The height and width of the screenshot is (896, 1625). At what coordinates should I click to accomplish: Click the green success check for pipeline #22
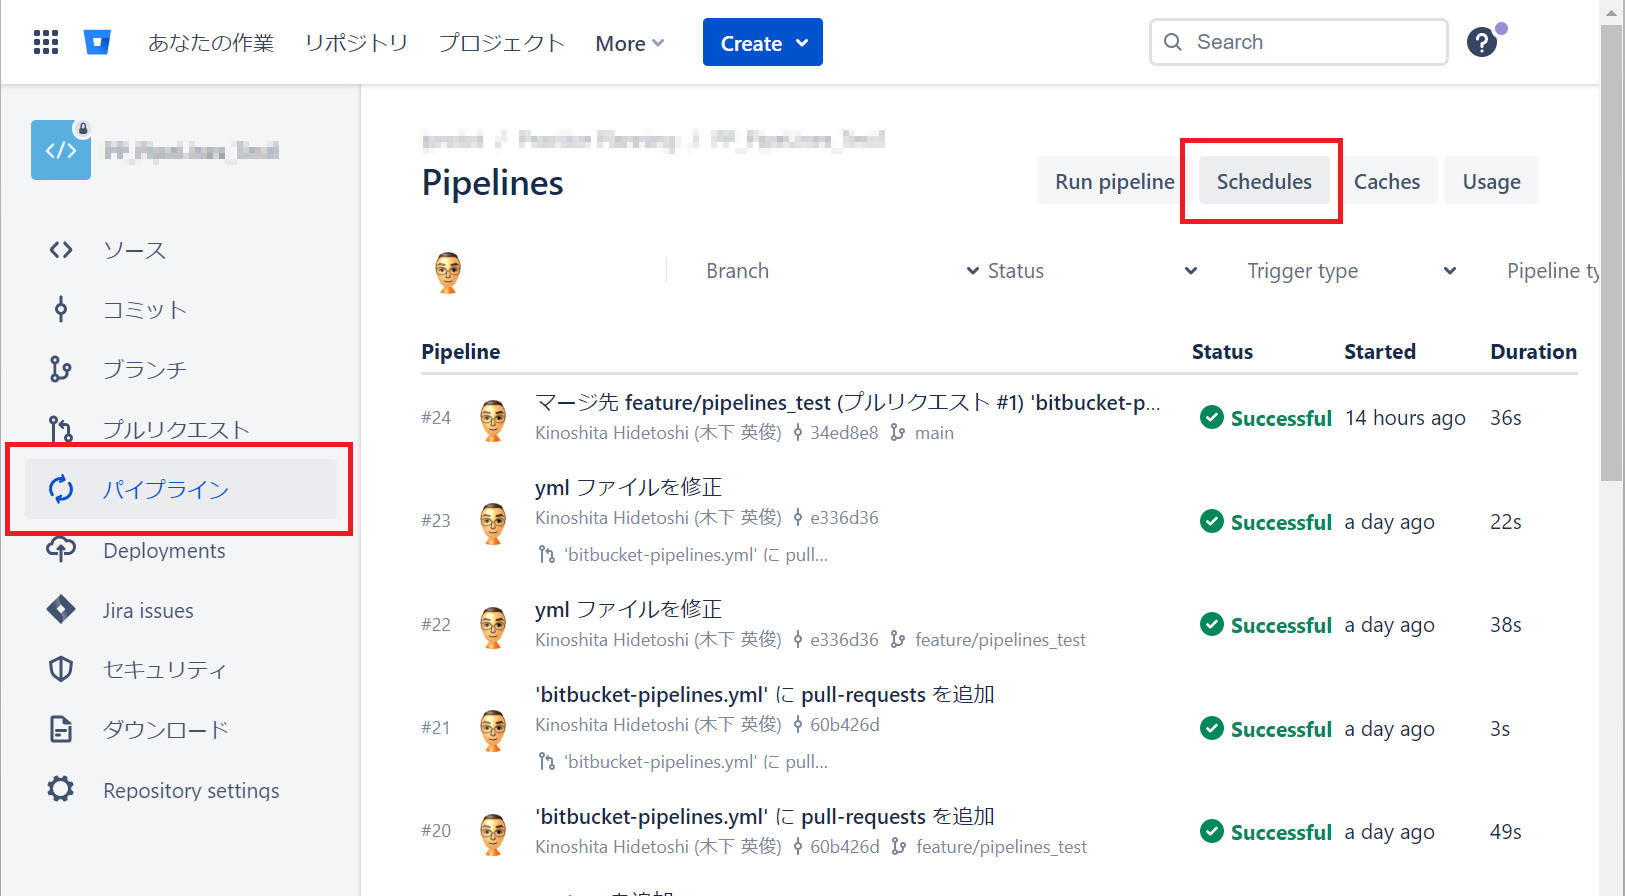click(1212, 624)
